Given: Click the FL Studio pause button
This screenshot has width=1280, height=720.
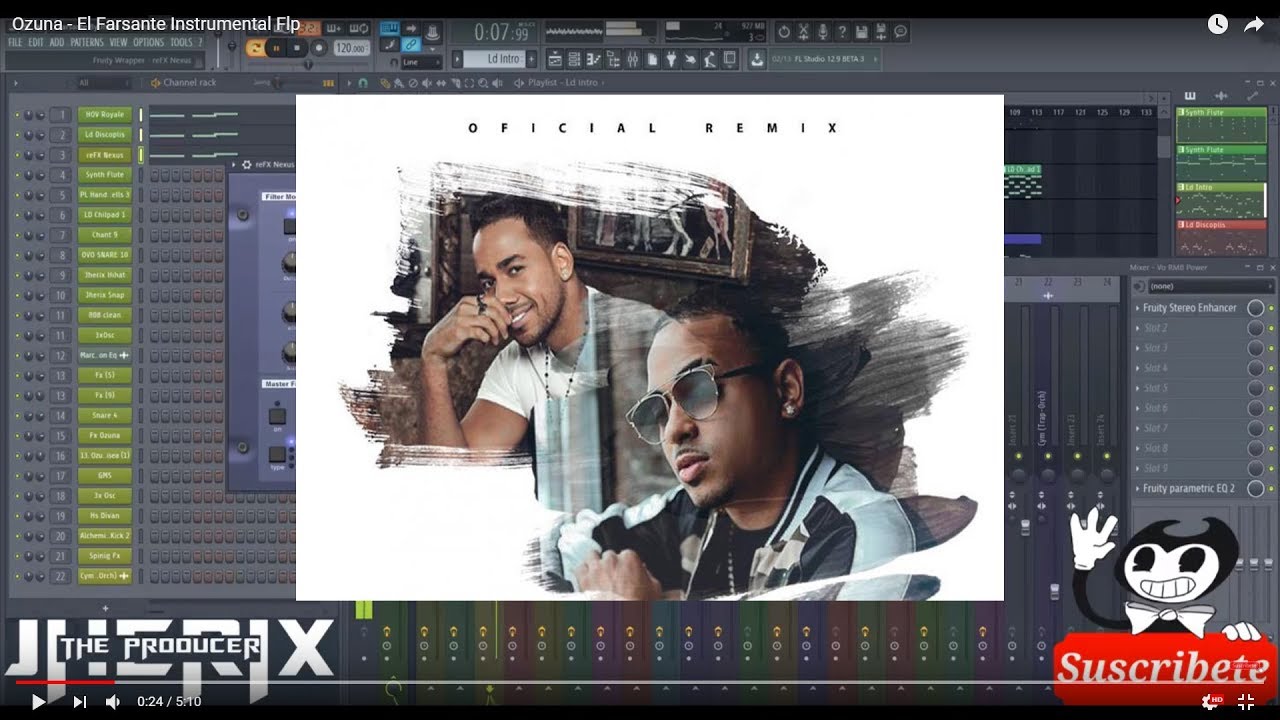Looking at the screenshot, I should [276, 47].
